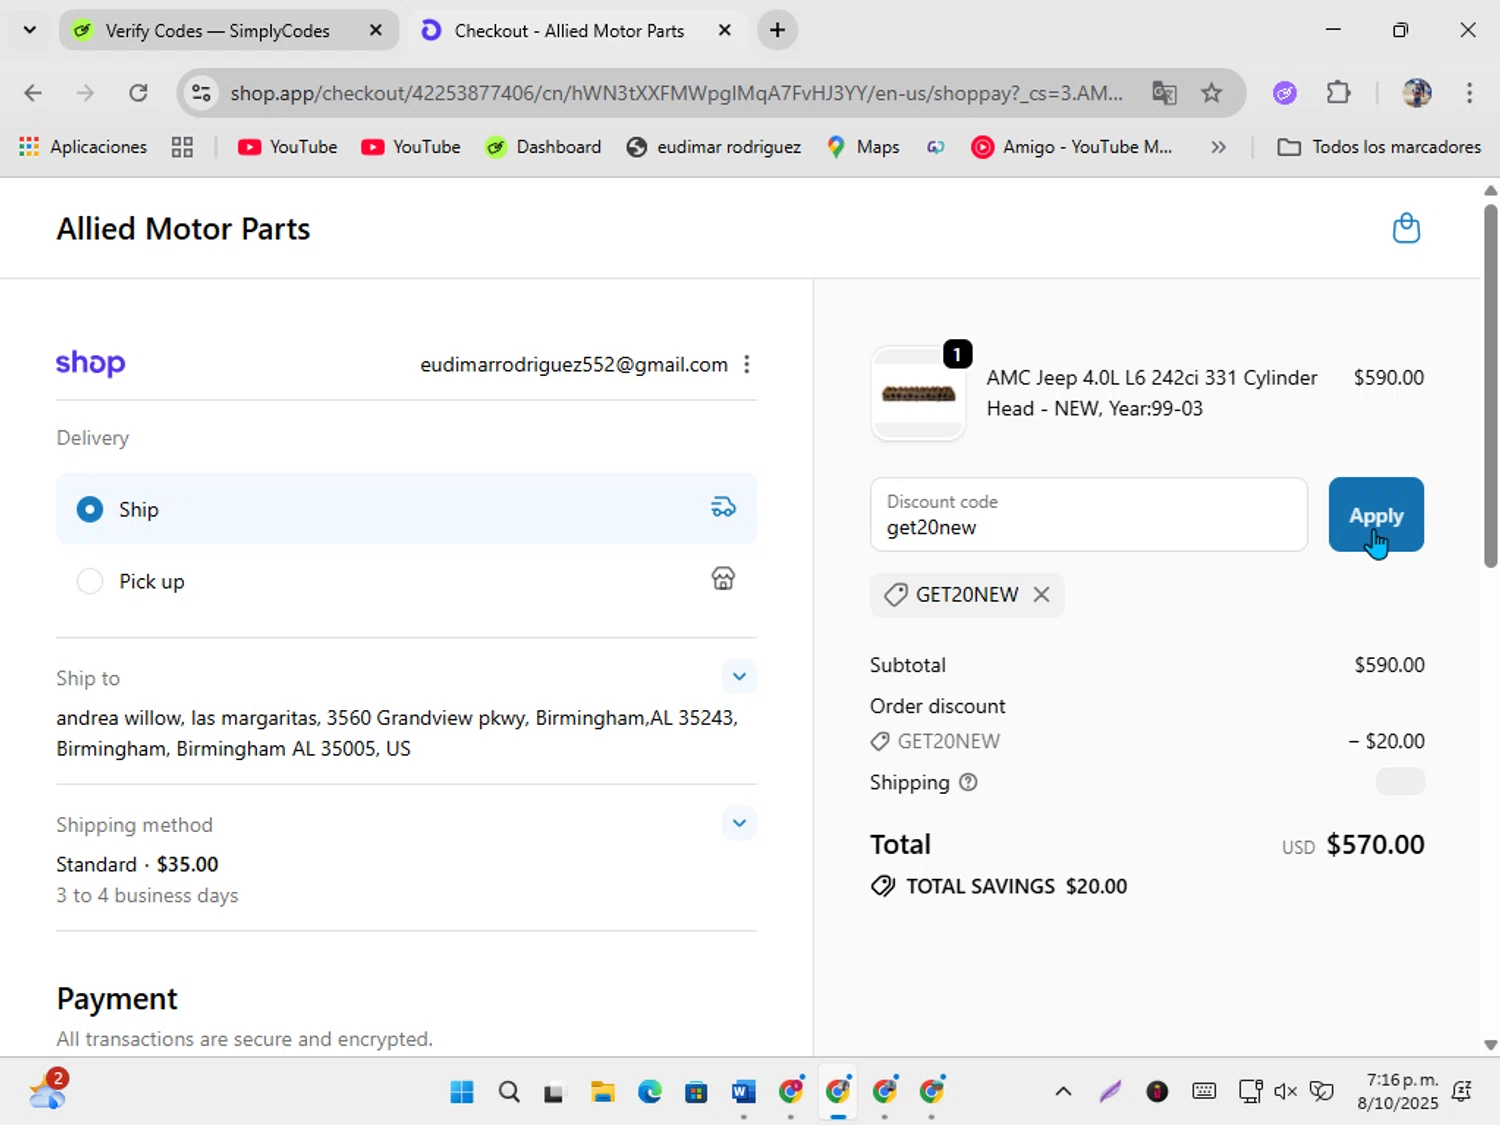Show hidden system tray icons
The image size is (1500, 1125).
click(x=1063, y=1091)
